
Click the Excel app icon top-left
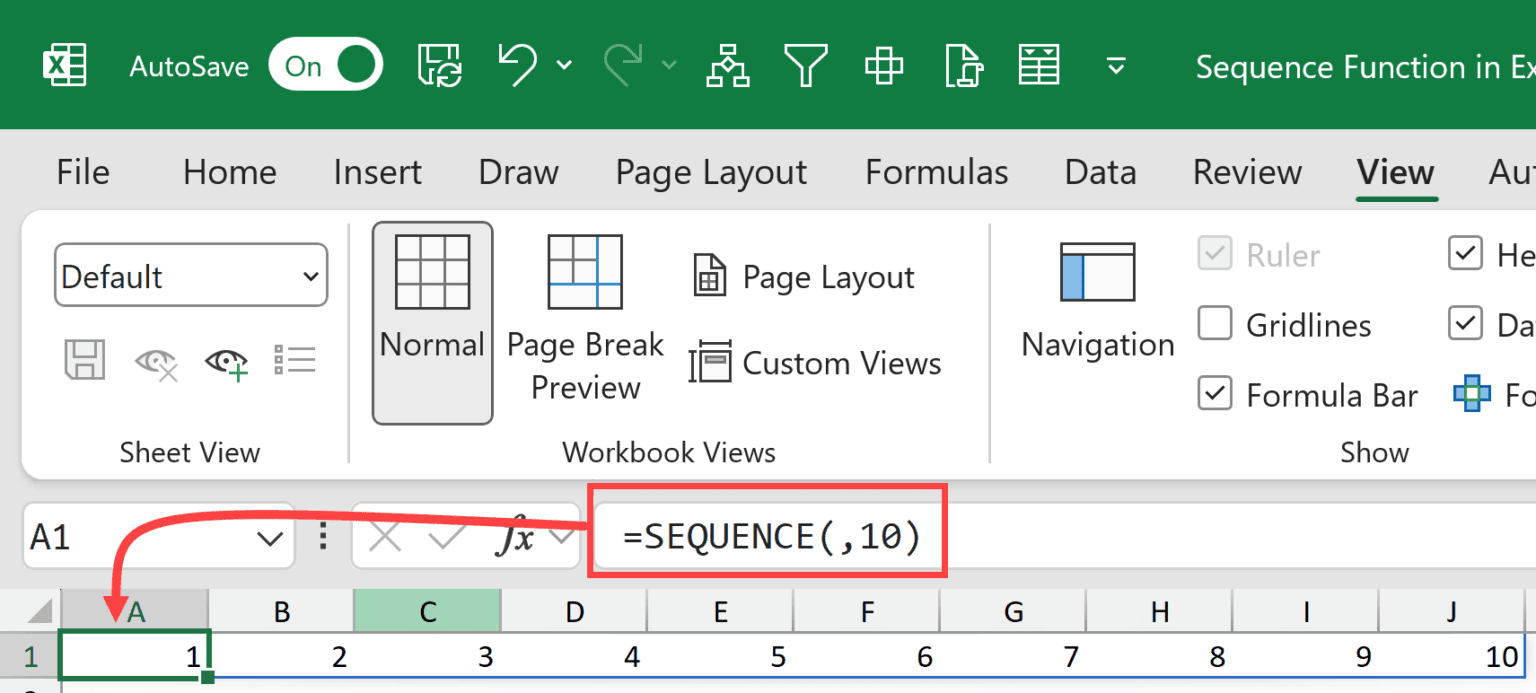pyautogui.click(x=63, y=64)
